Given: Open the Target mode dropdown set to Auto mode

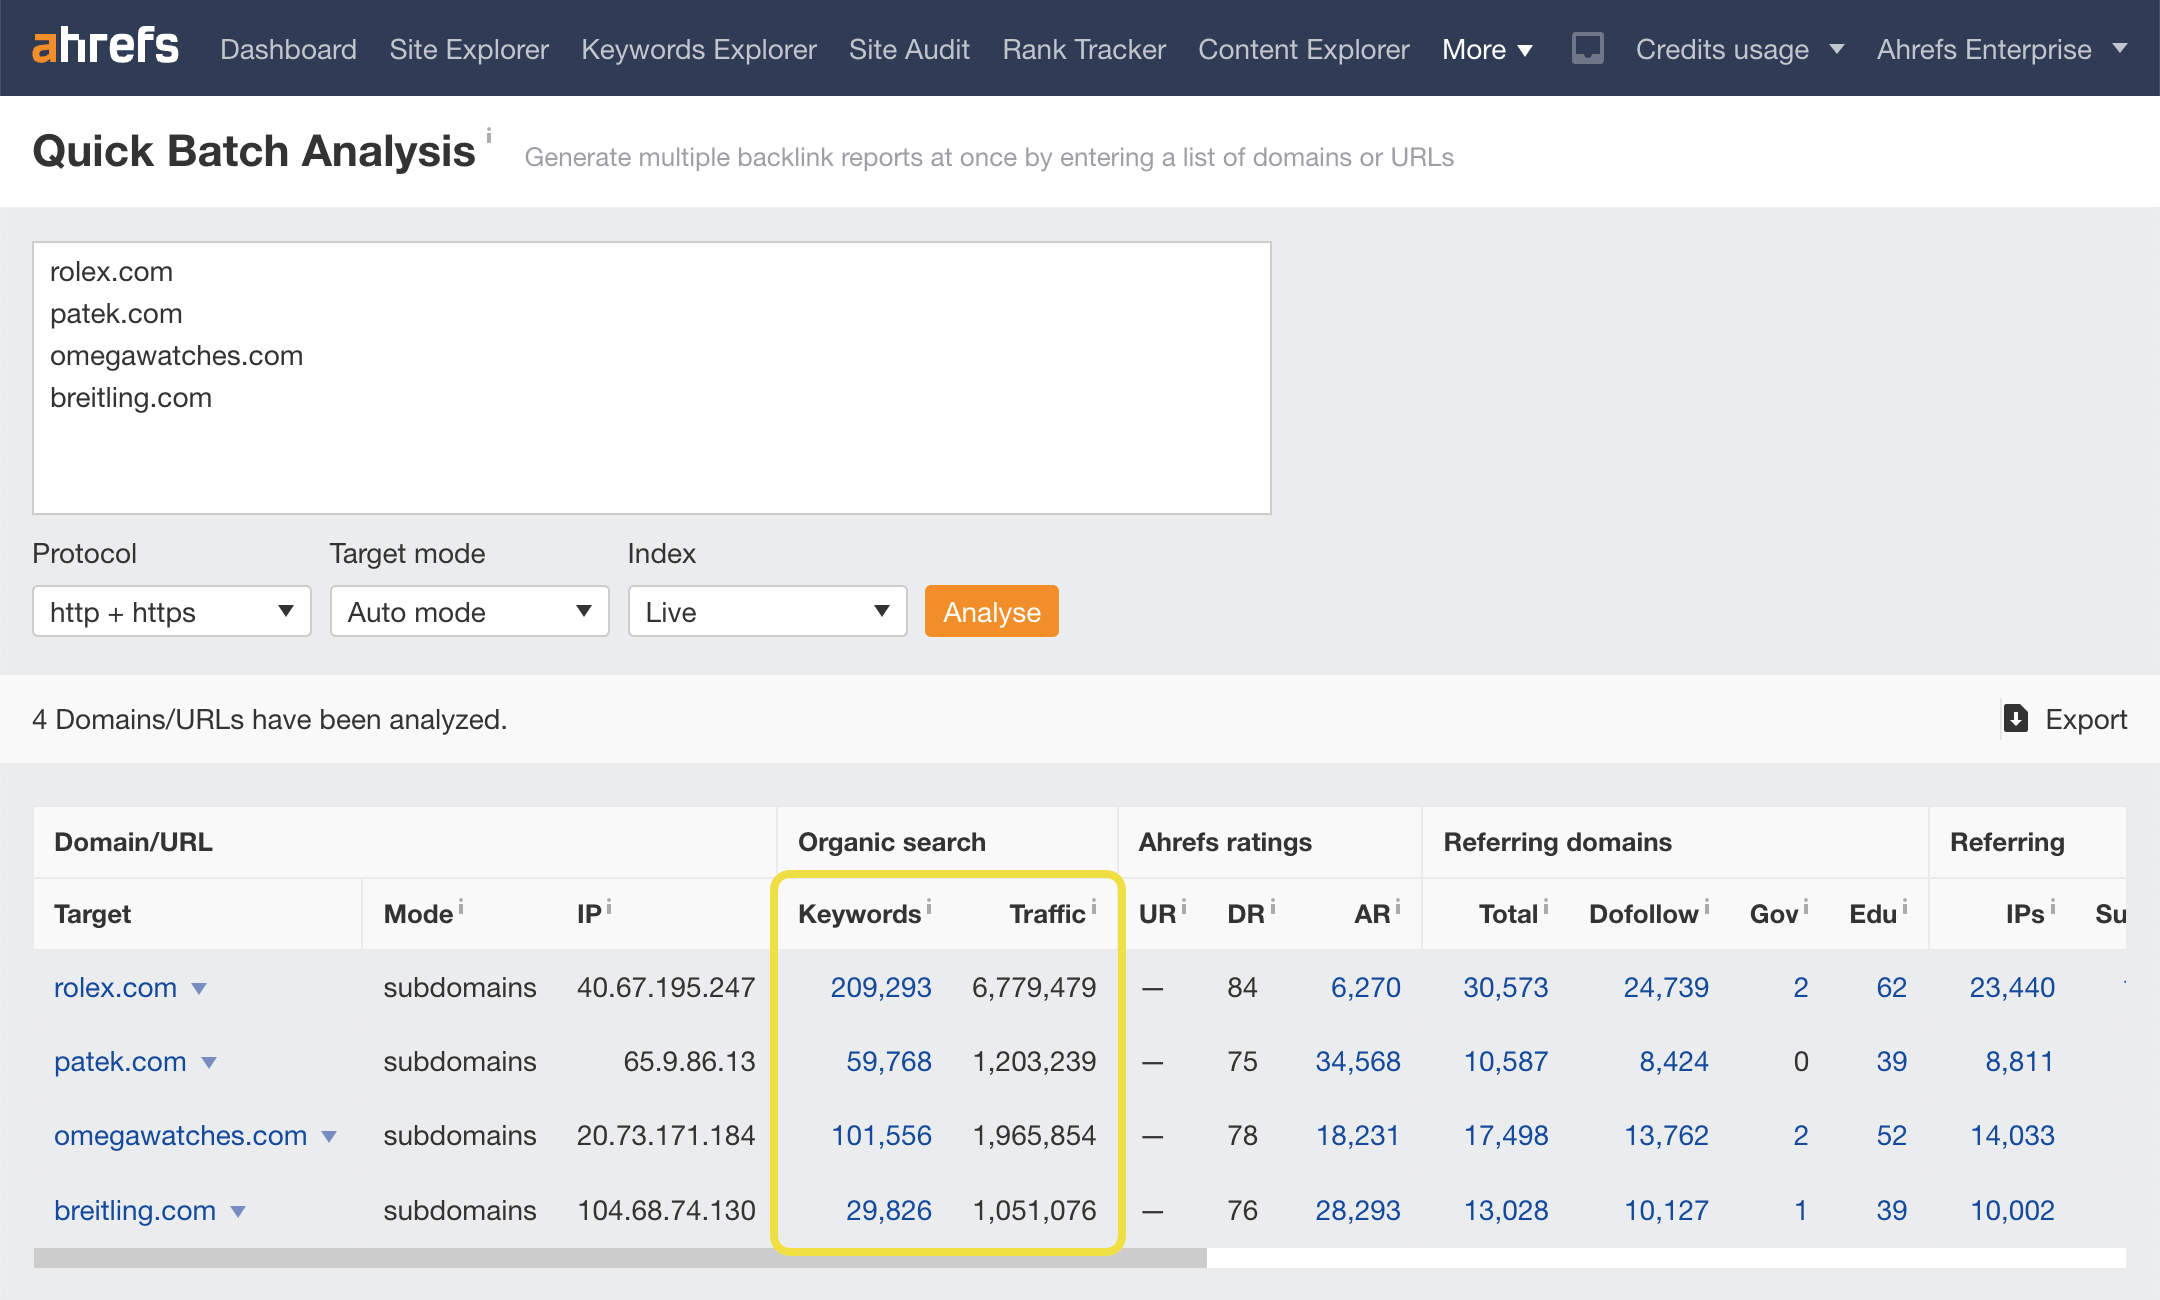Looking at the screenshot, I should pyautogui.click(x=469, y=611).
